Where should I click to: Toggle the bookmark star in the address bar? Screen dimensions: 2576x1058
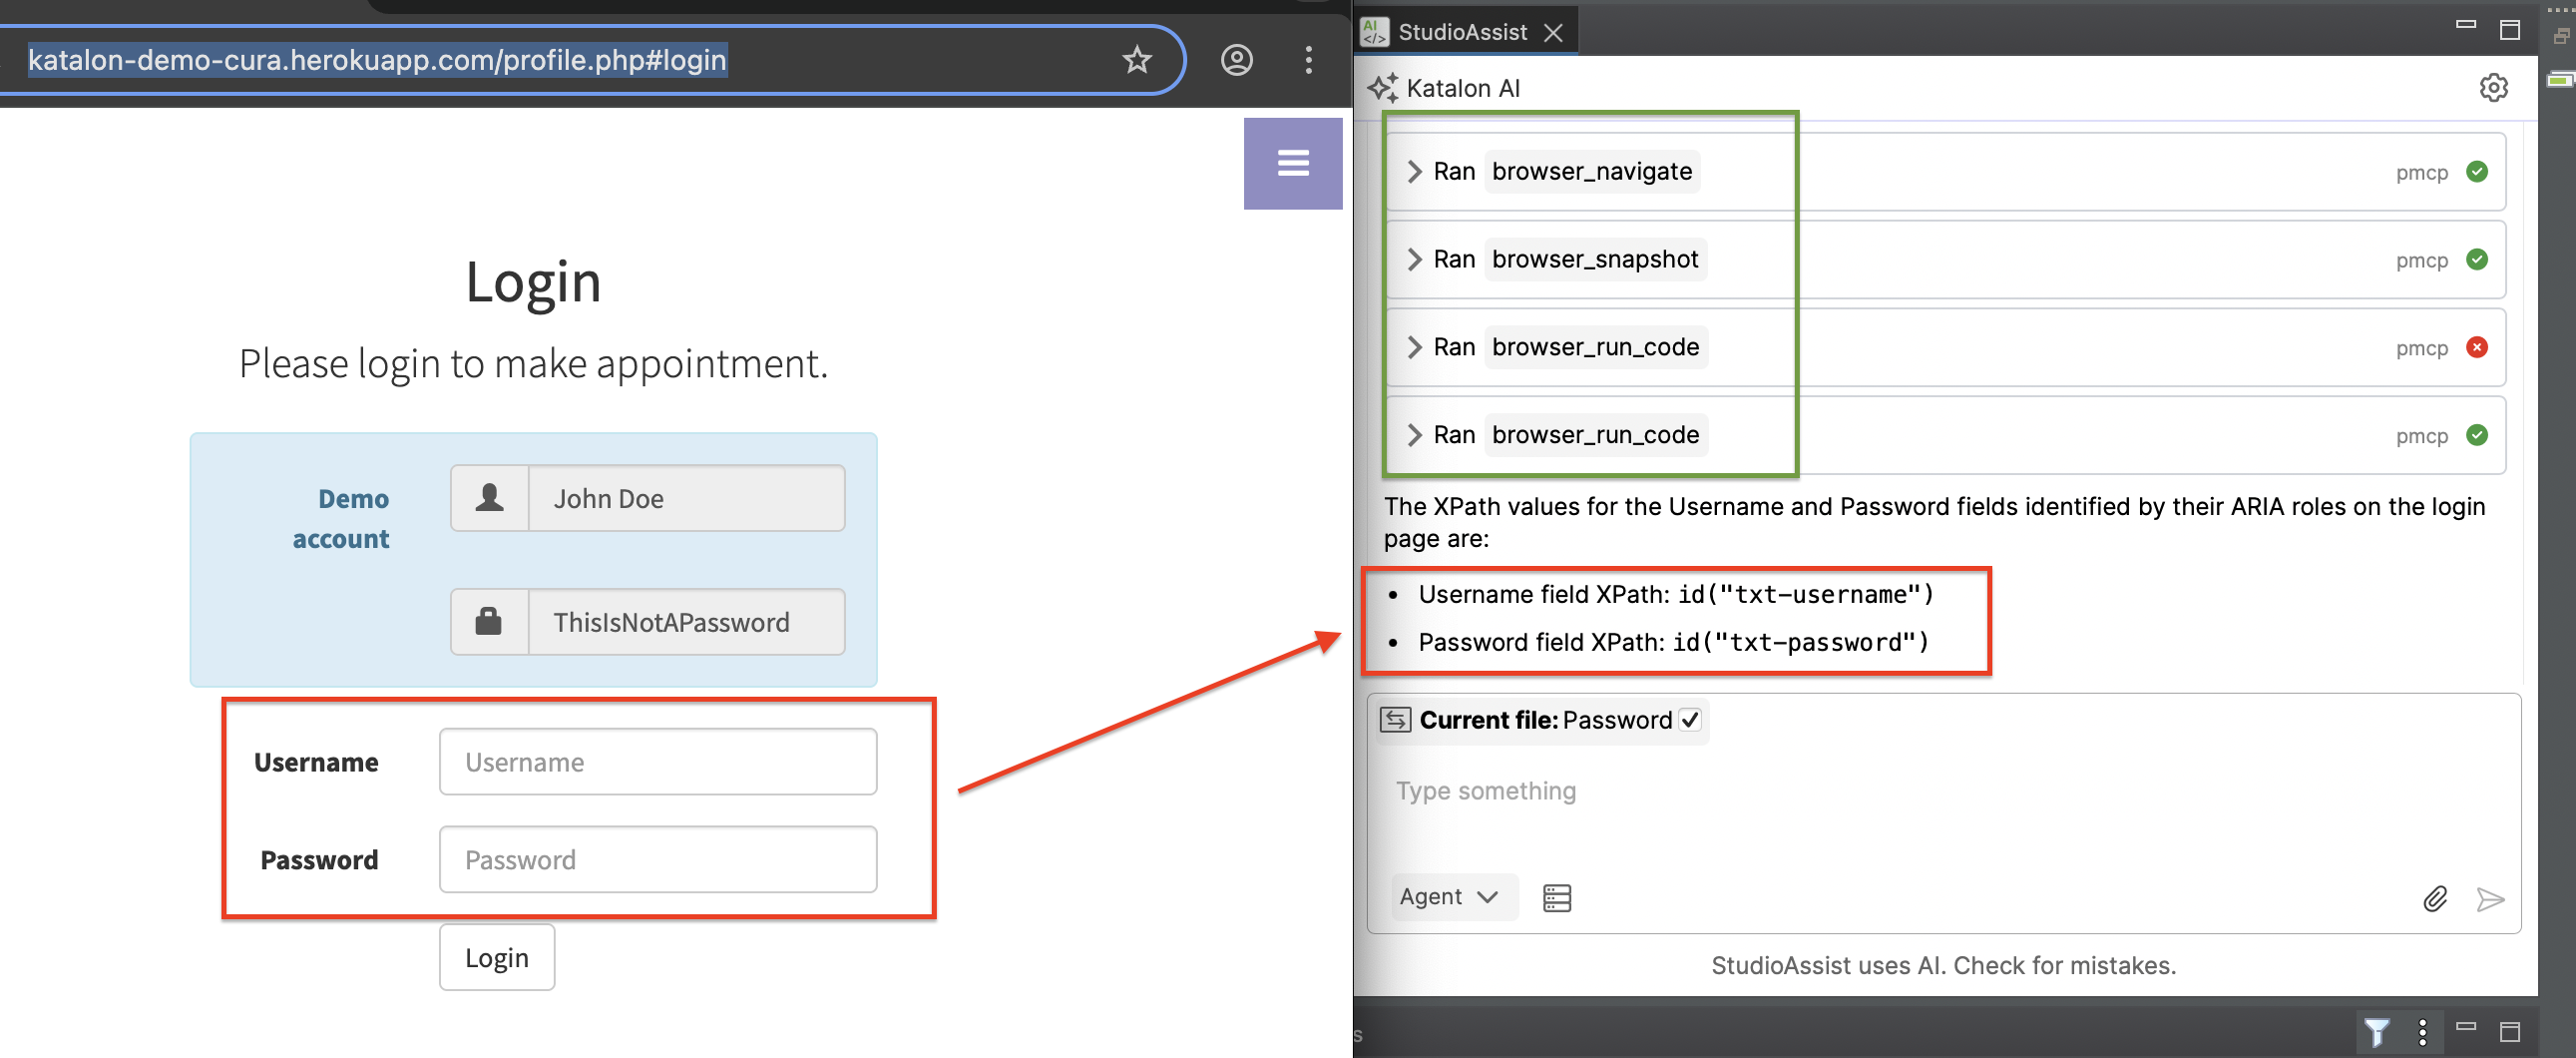pos(1137,60)
